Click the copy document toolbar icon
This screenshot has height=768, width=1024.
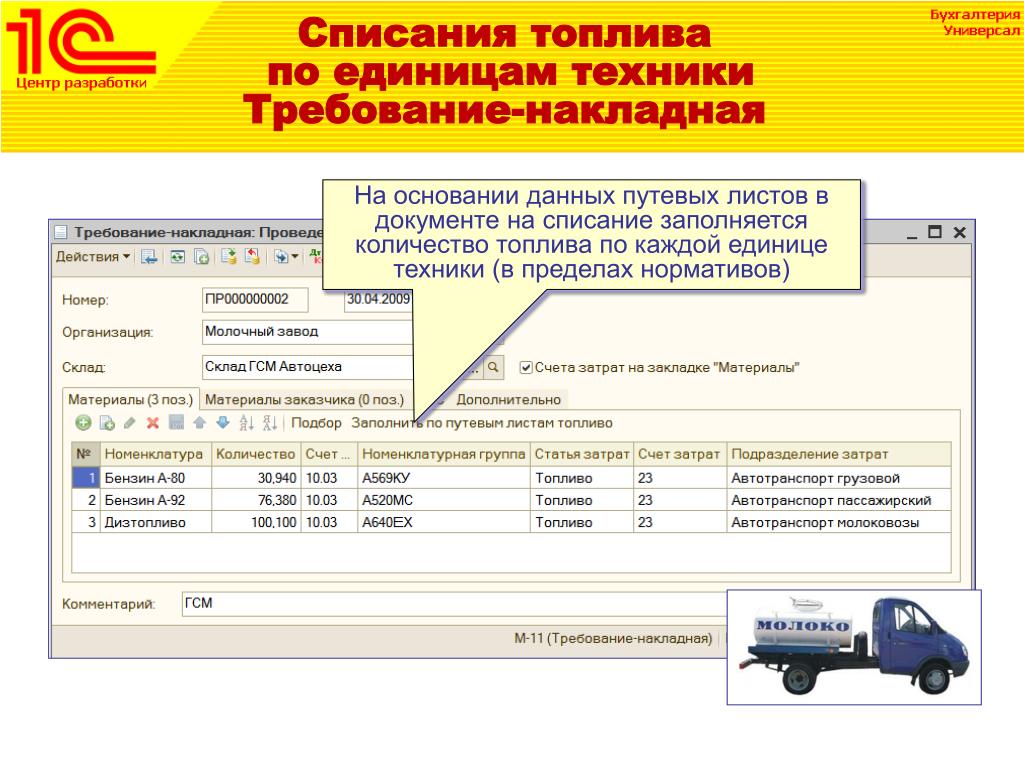(201, 257)
